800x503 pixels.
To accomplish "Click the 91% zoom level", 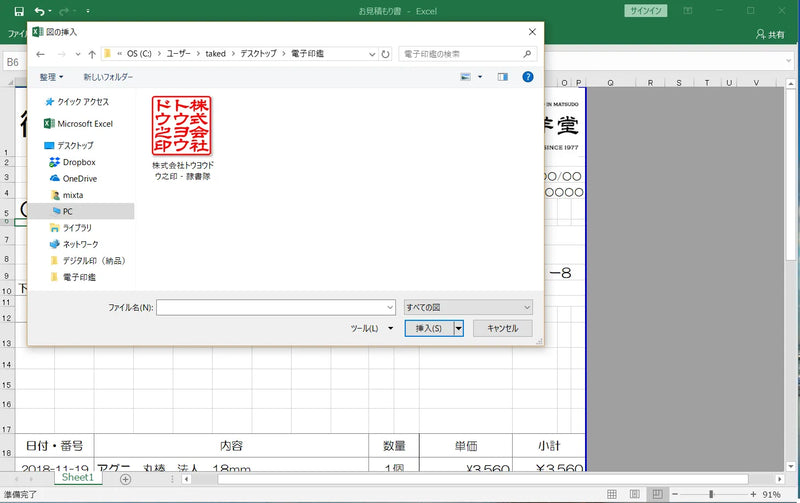I will click(x=771, y=494).
